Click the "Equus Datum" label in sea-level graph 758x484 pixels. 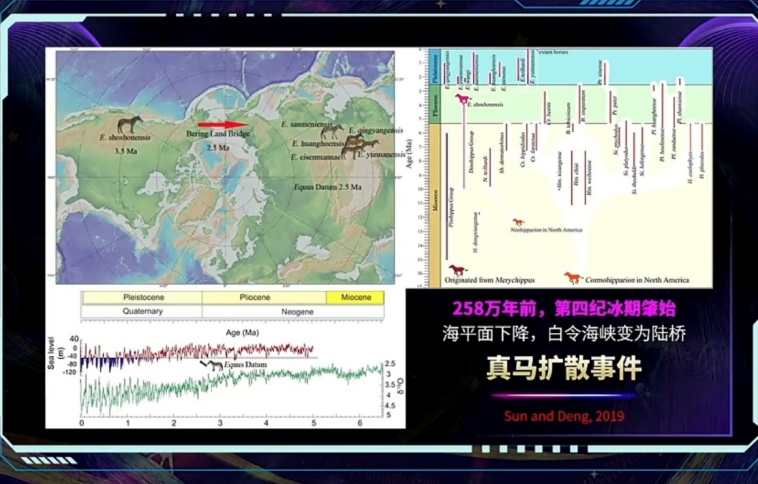(245, 365)
